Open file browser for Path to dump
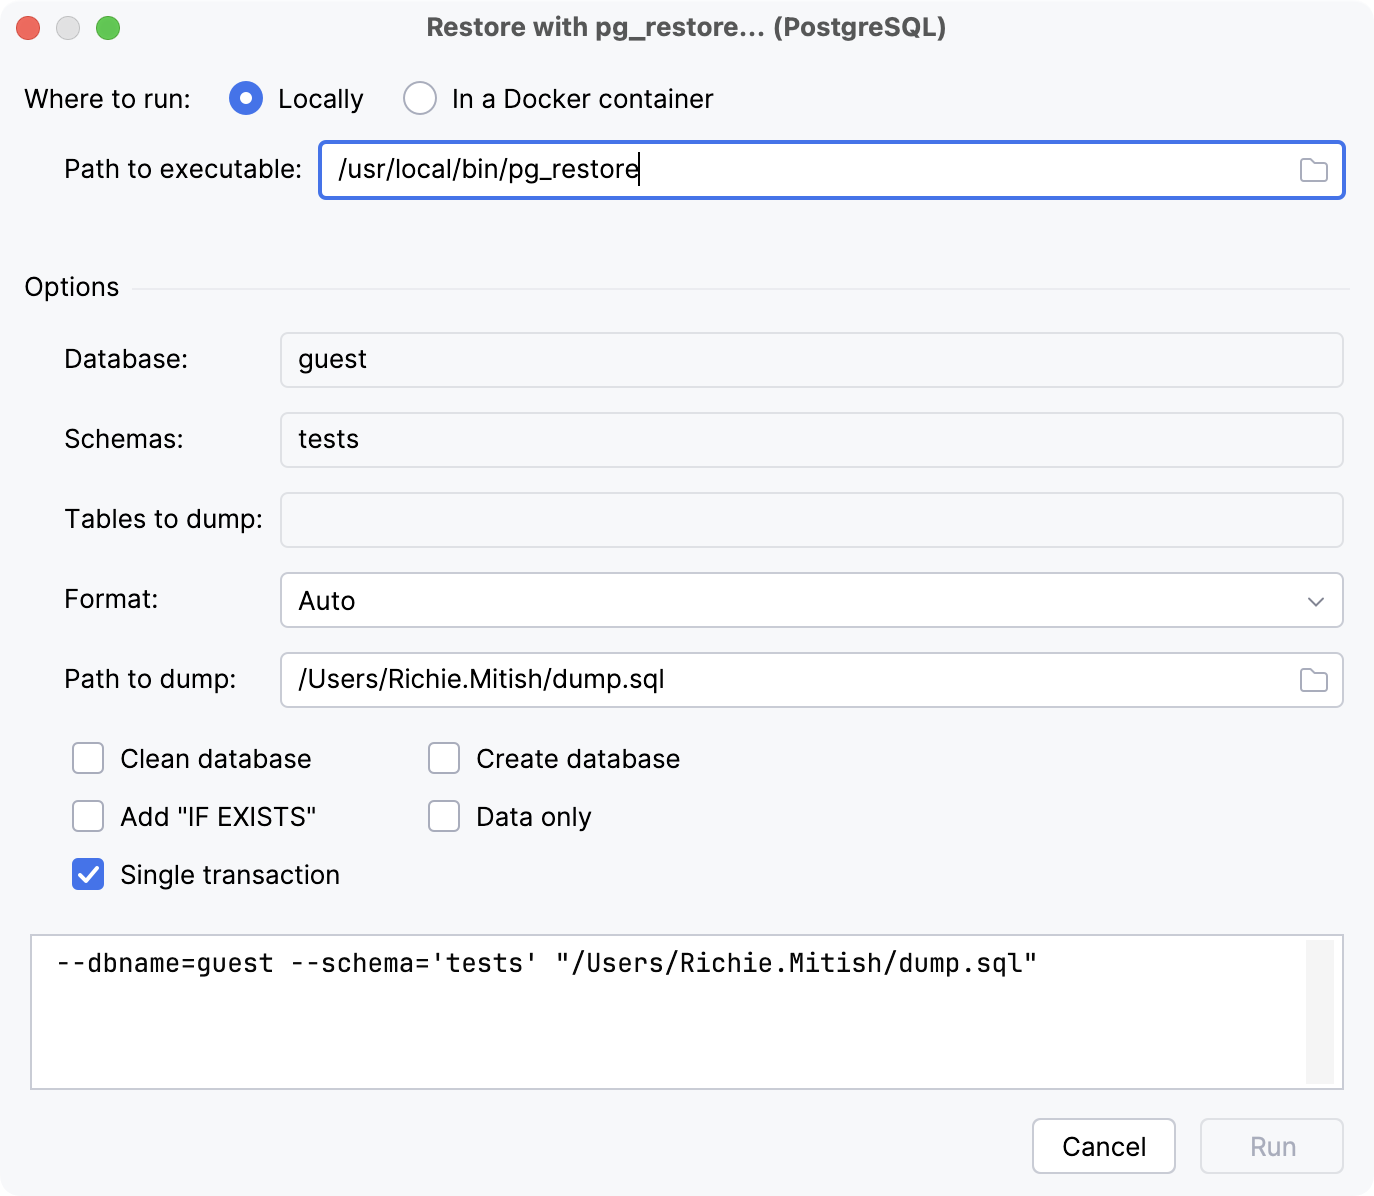Screen dimensions: 1374x1196 point(1313,680)
